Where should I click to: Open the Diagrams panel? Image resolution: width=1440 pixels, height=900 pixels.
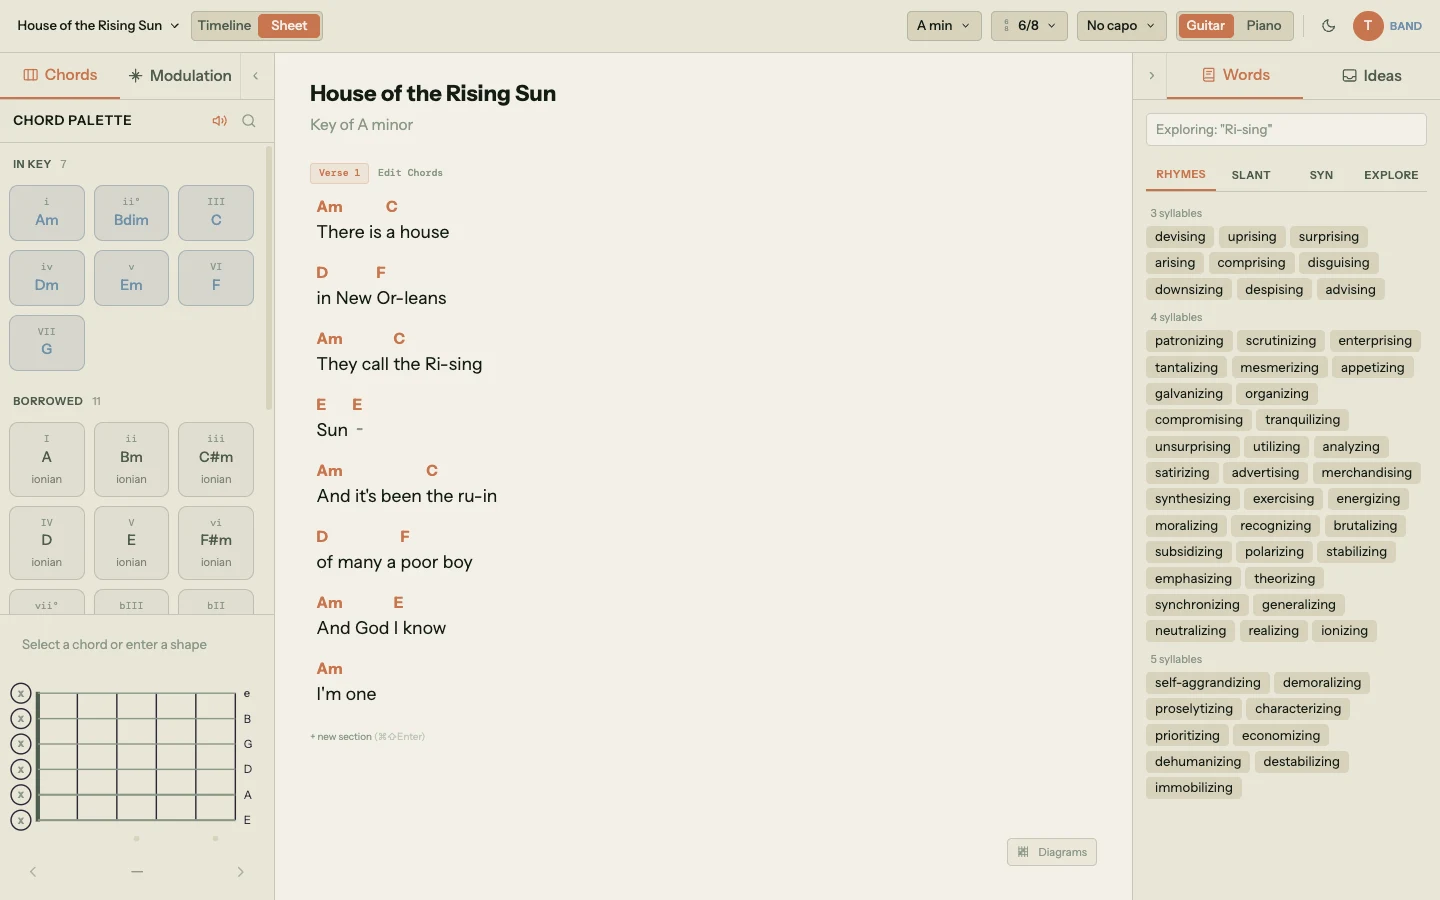tap(1051, 853)
